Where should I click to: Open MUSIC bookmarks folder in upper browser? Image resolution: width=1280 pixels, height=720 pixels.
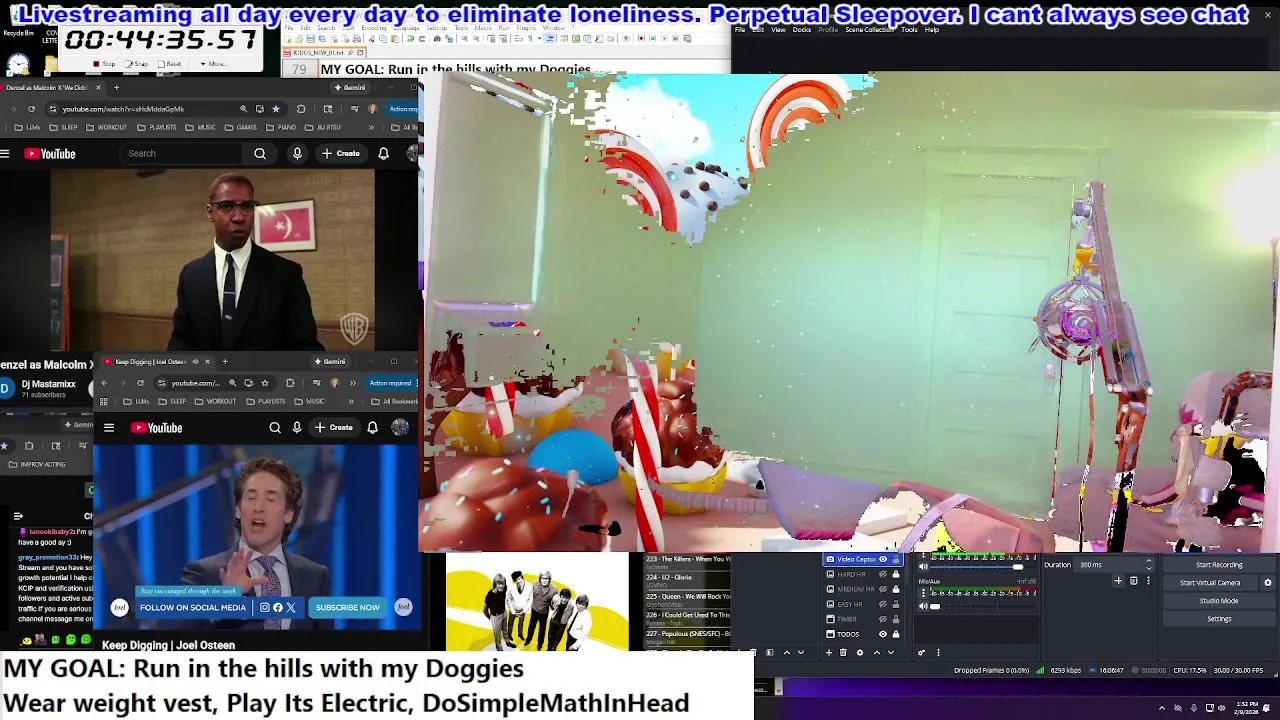[200, 127]
